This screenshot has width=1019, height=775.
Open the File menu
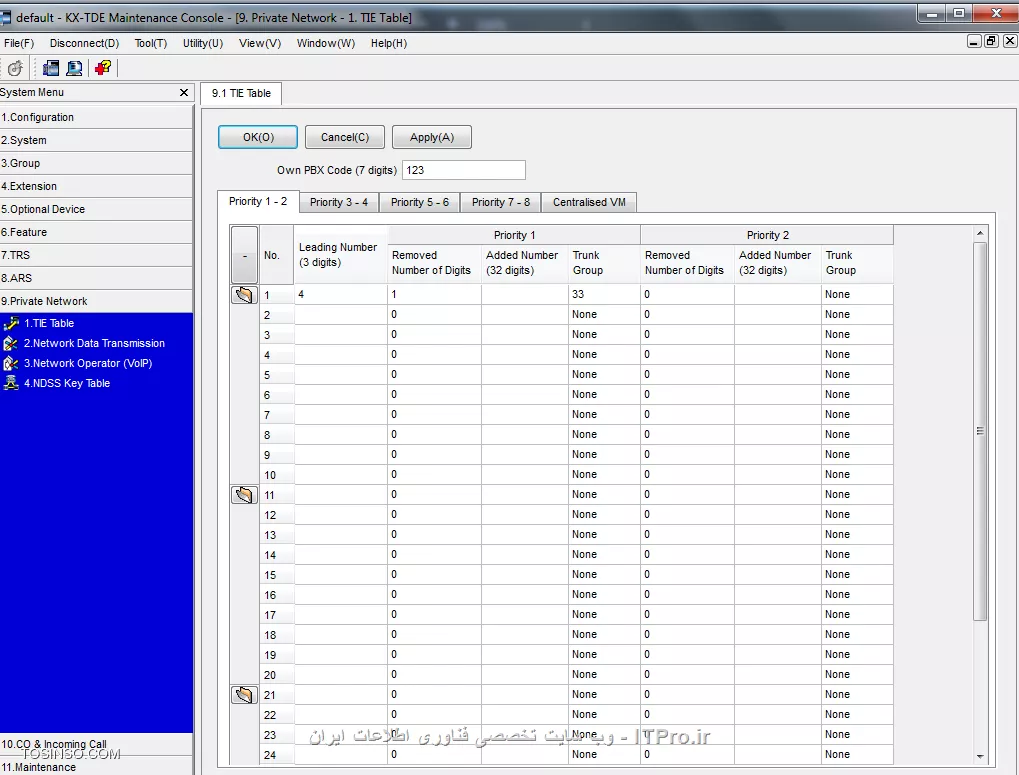pos(19,43)
